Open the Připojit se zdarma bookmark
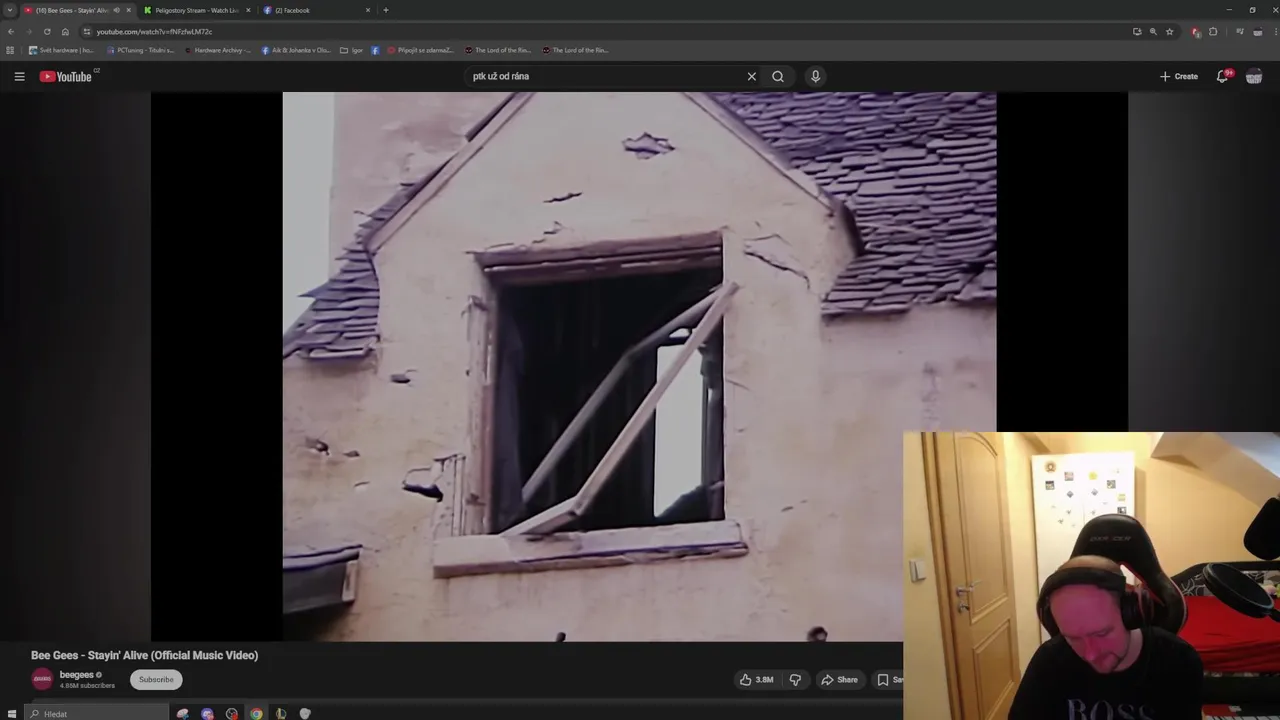The height and width of the screenshot is (720, 1280). point(420,50)
